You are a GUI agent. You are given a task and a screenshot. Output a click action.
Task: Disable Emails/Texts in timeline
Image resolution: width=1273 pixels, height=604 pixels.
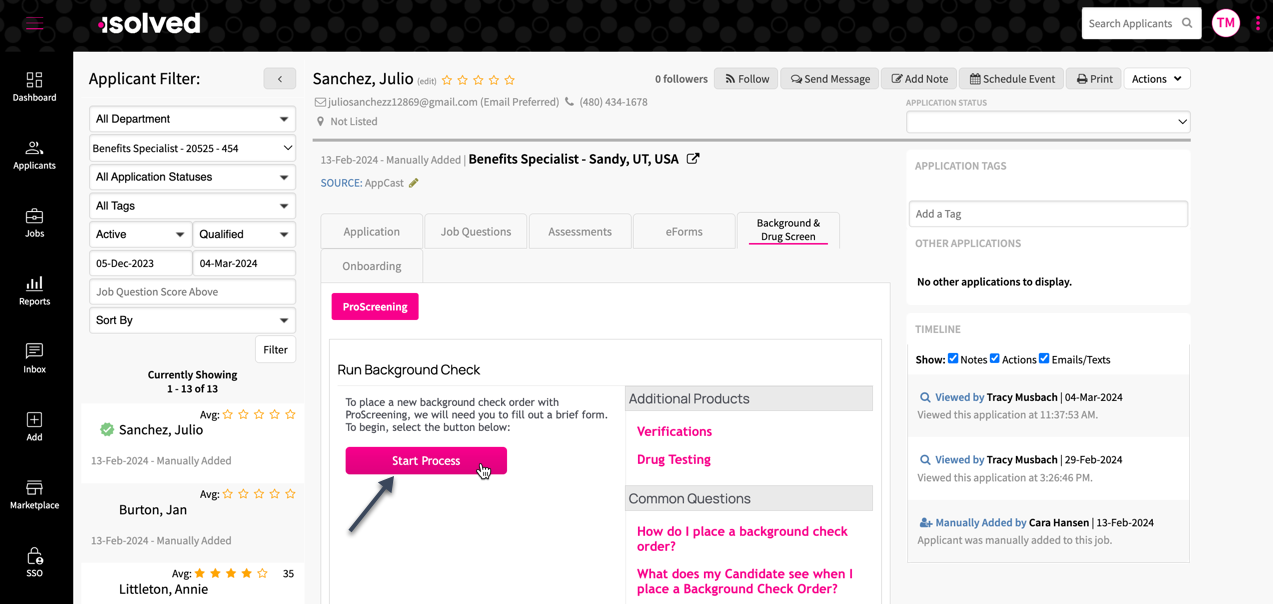(x=1044, y=358)
